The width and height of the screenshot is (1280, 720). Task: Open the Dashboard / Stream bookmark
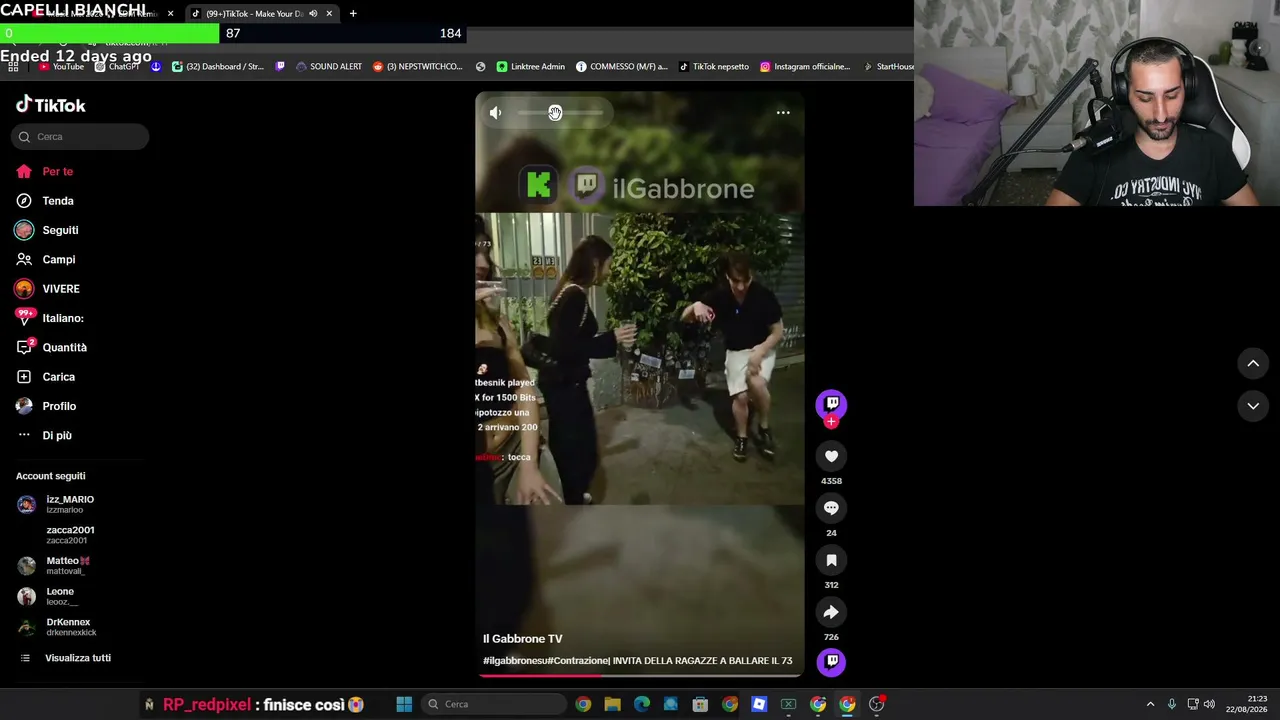pos(218,67)
